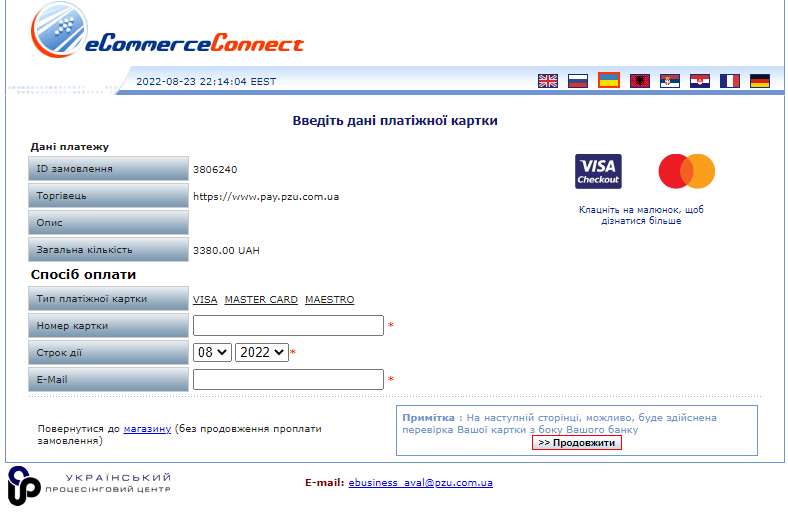Click the Mastercard logo
This screenshot has height=527, width=788.
click(686, 171)
